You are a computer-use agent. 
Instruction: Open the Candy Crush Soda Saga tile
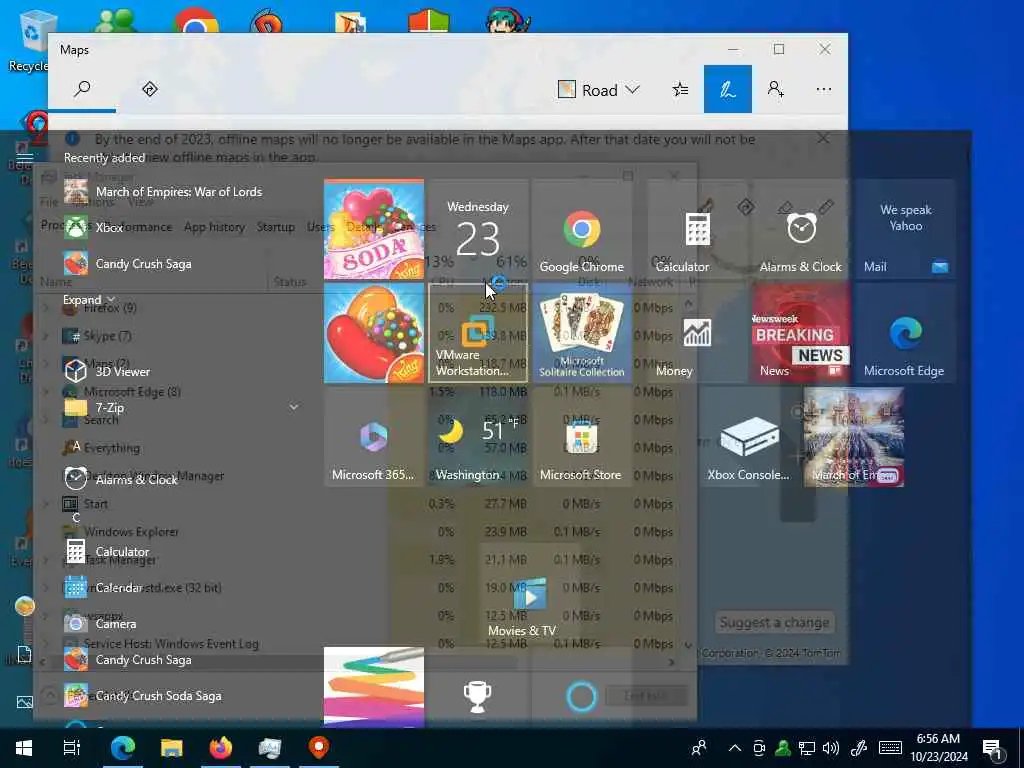point(374,229)
